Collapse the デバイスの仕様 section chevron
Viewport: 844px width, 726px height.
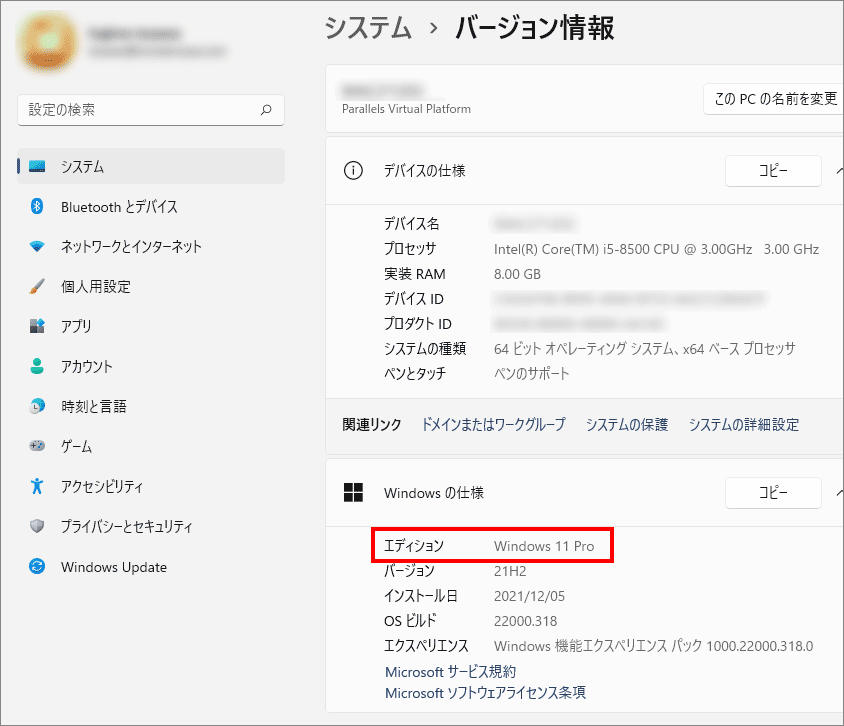pos(838,171)
